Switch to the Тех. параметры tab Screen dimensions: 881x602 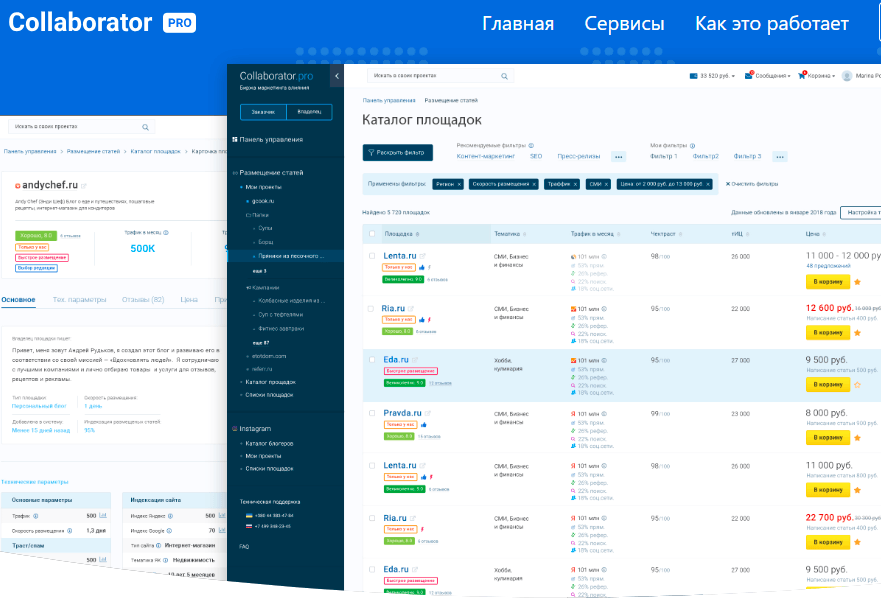[x=79, y=300]
